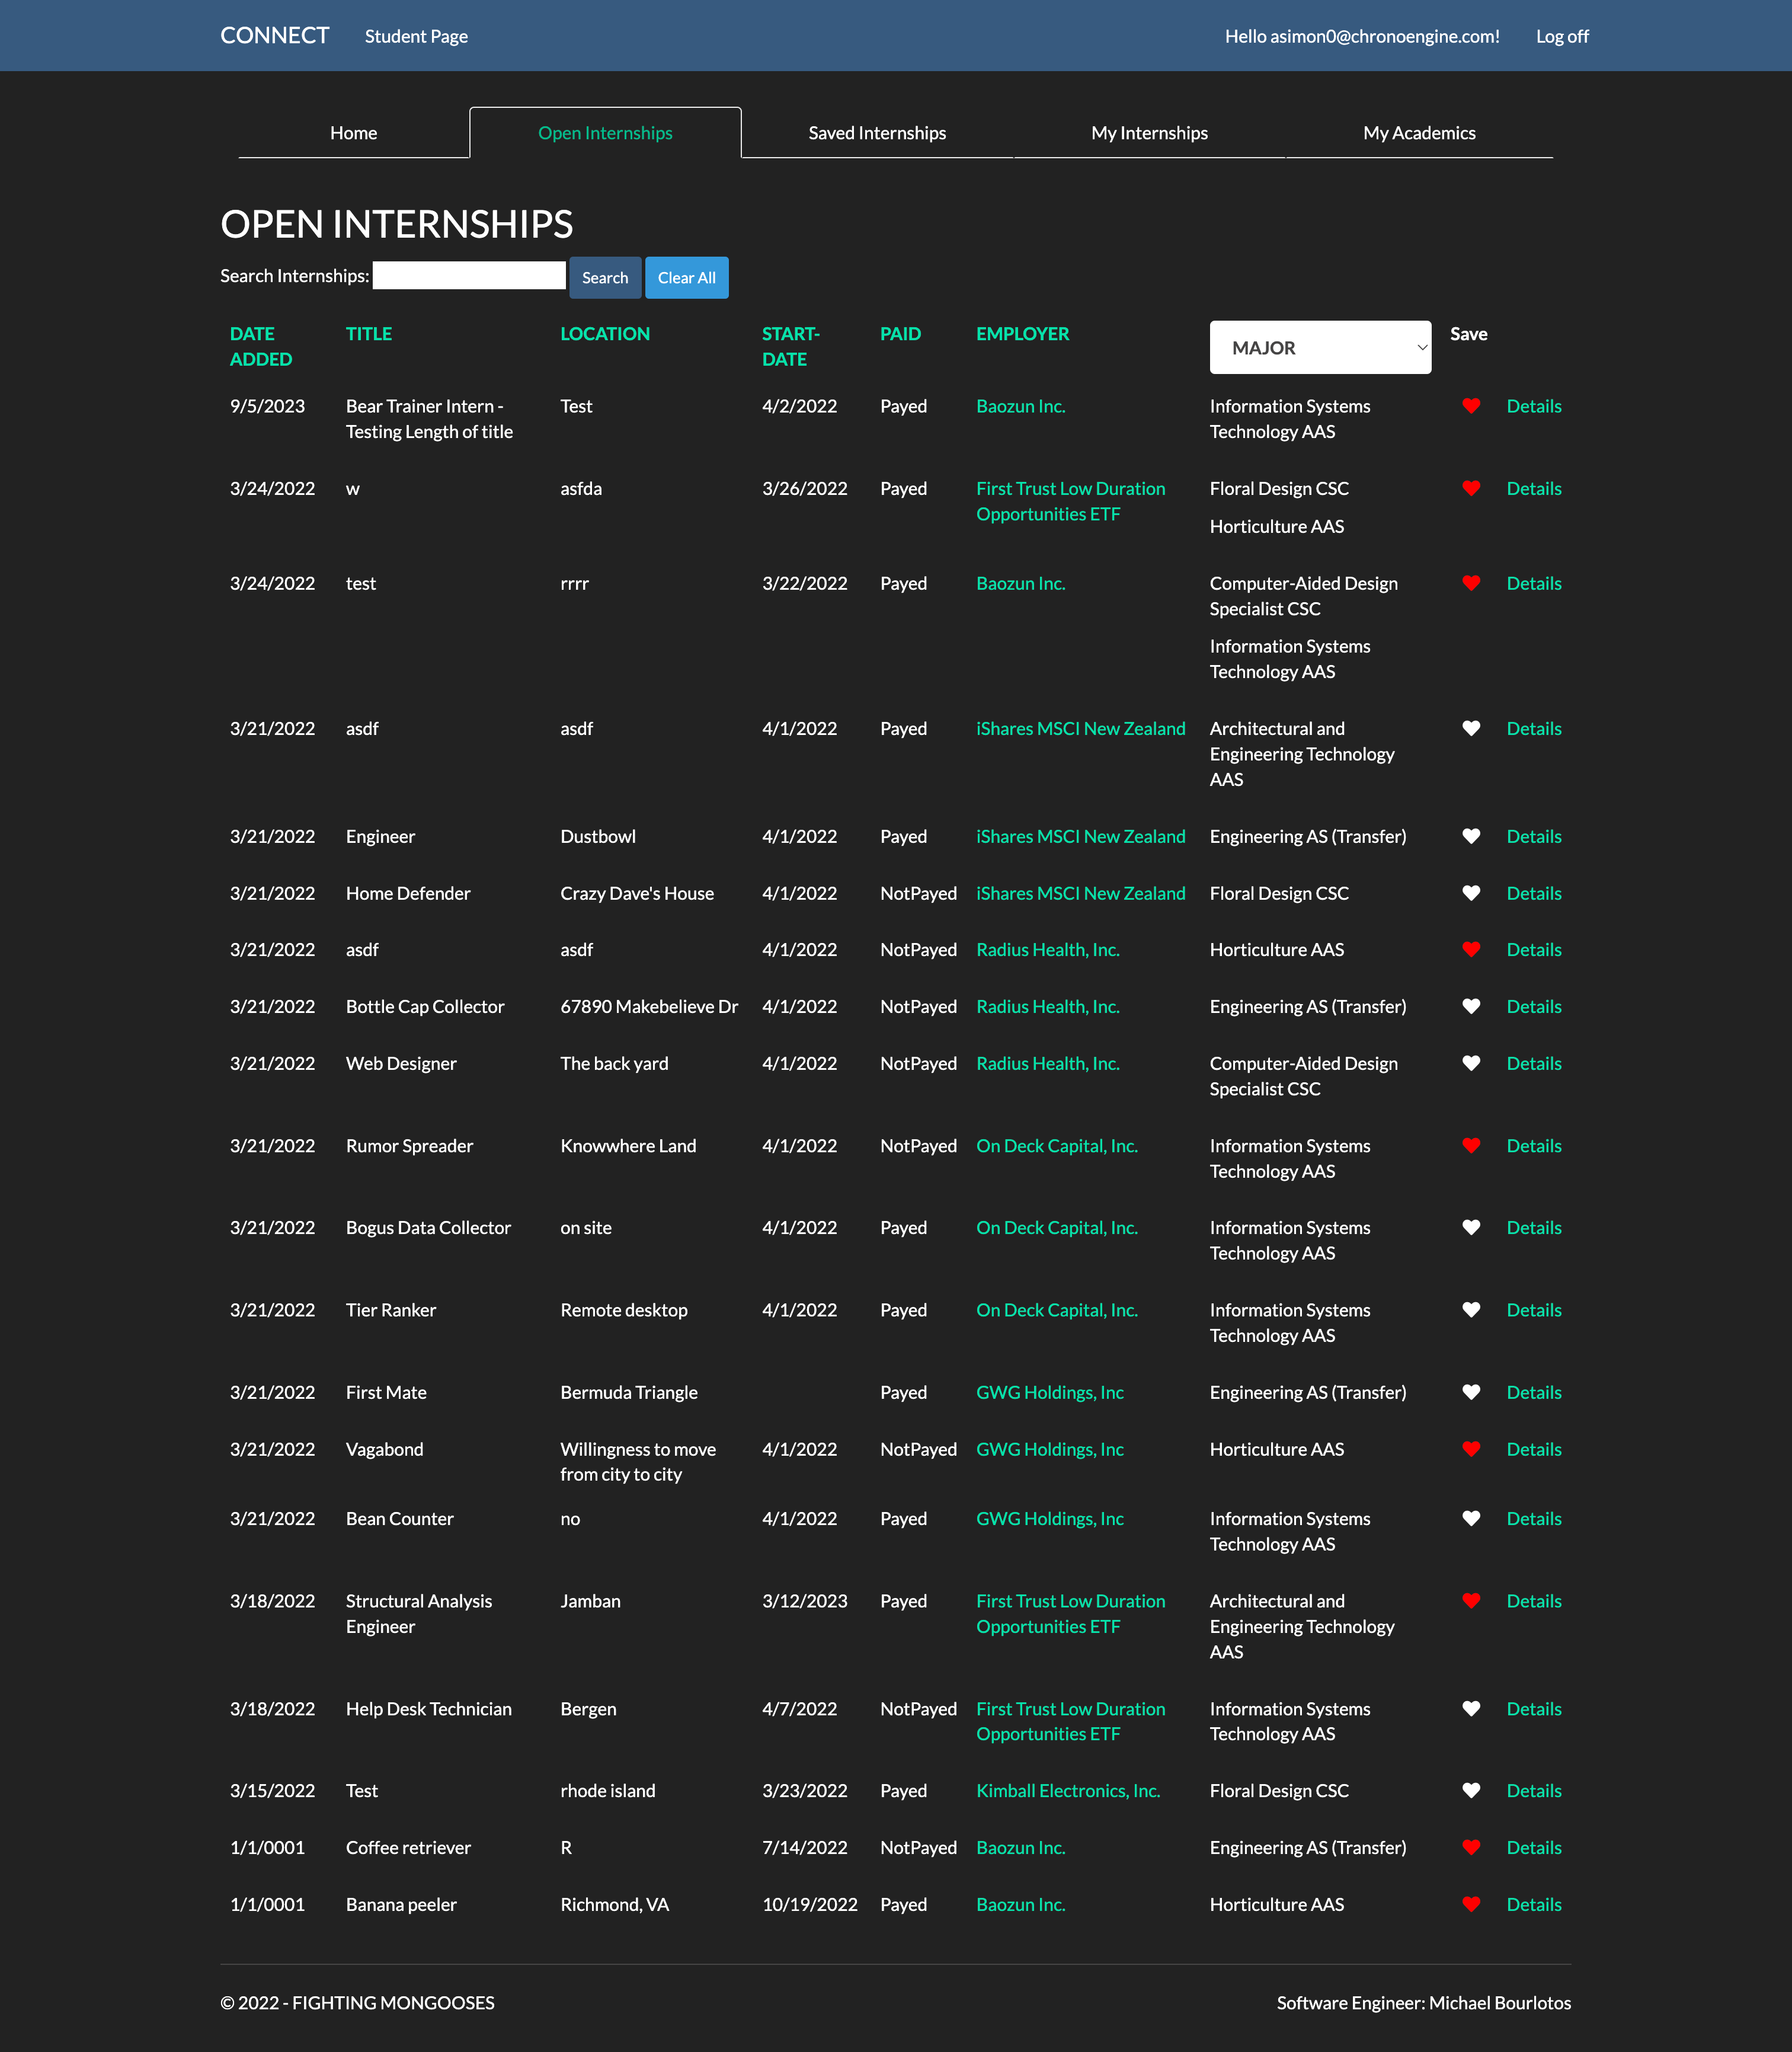The width and height of the screenshot is (1792, 2052).
Task: Save the Bottle Cap Collector internship heart
Action: [x=1470, y=1006]
